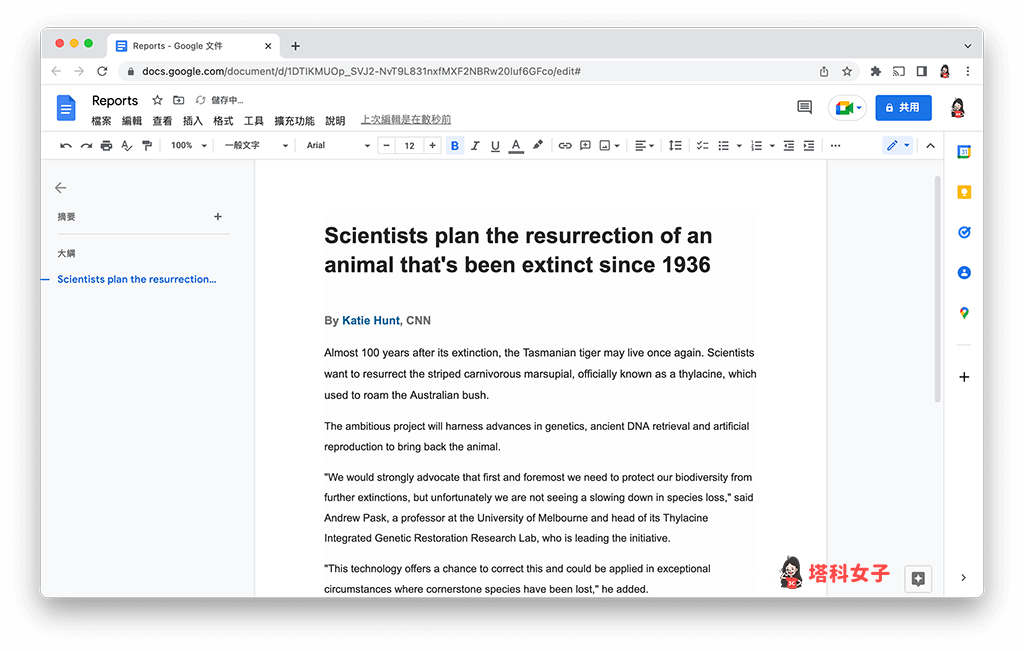Click the Reports document title
Viewport: 1024px width, 651px height.
115,101
